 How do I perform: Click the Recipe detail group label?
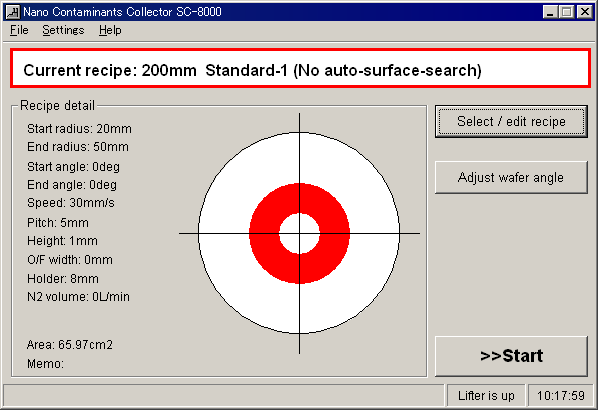coord(57,106)
